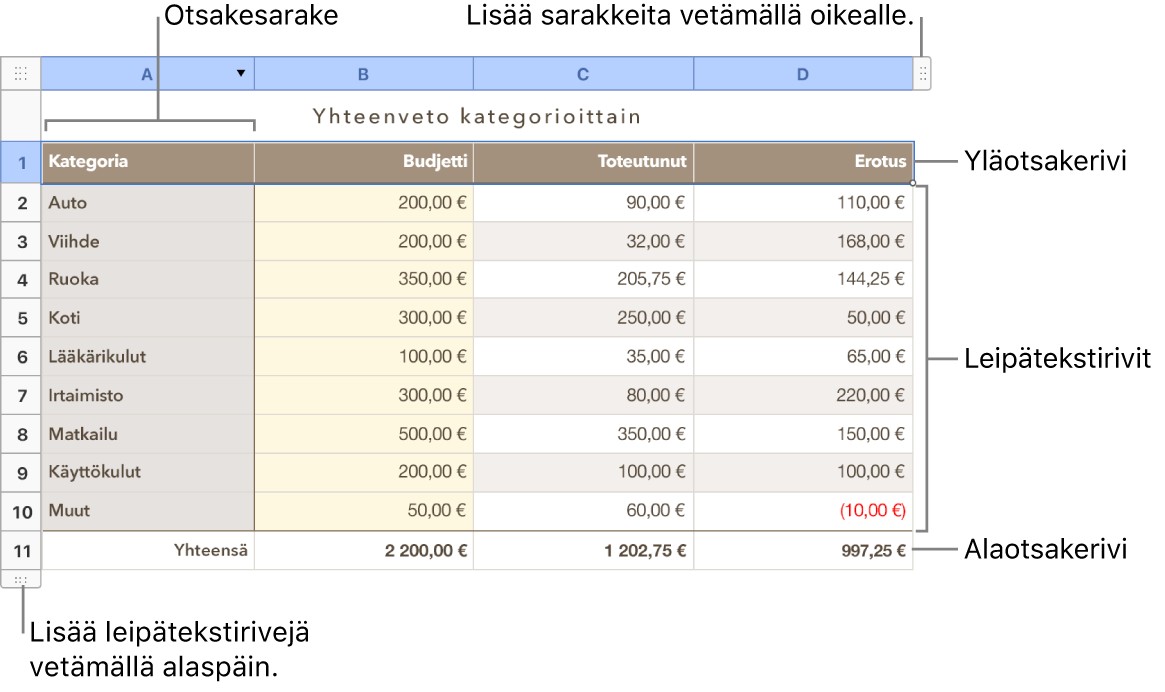
Task: Select the 'Matkailu' category cell
Action: 149,434
